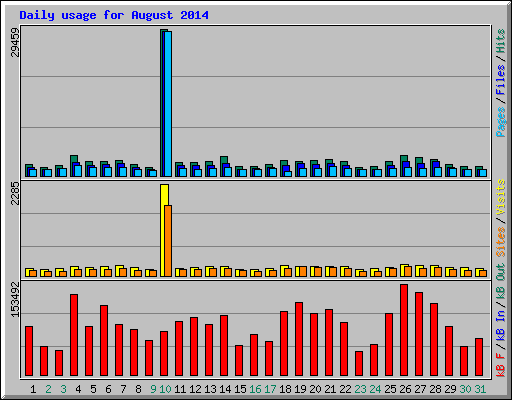Click day 20 on the x-axis
The image size is (512, 400).
(315, 389)
